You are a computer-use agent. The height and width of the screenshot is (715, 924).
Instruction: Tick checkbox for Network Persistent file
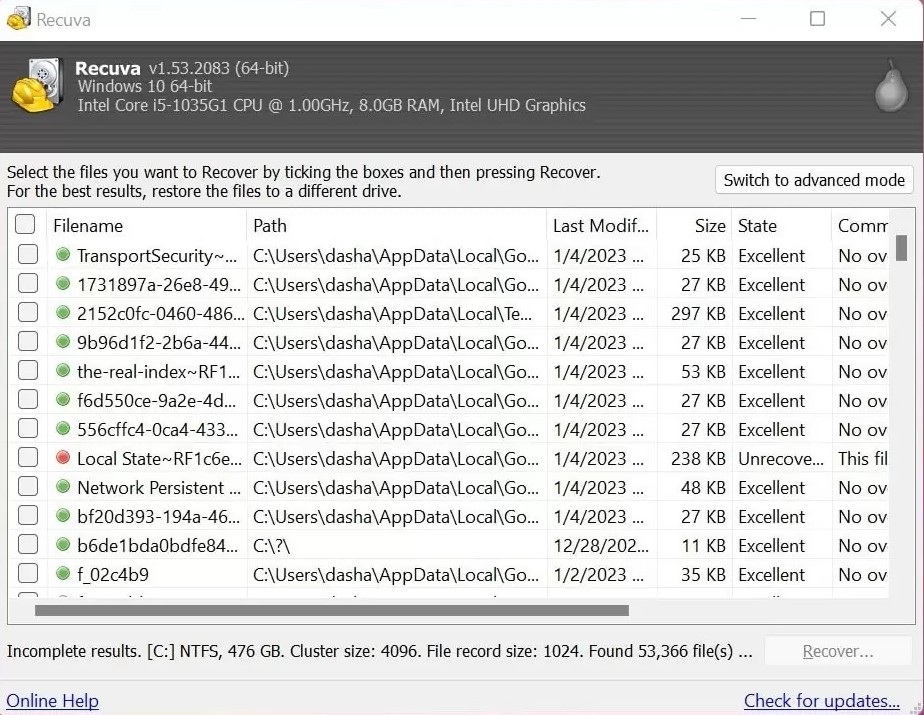point(28,486)
